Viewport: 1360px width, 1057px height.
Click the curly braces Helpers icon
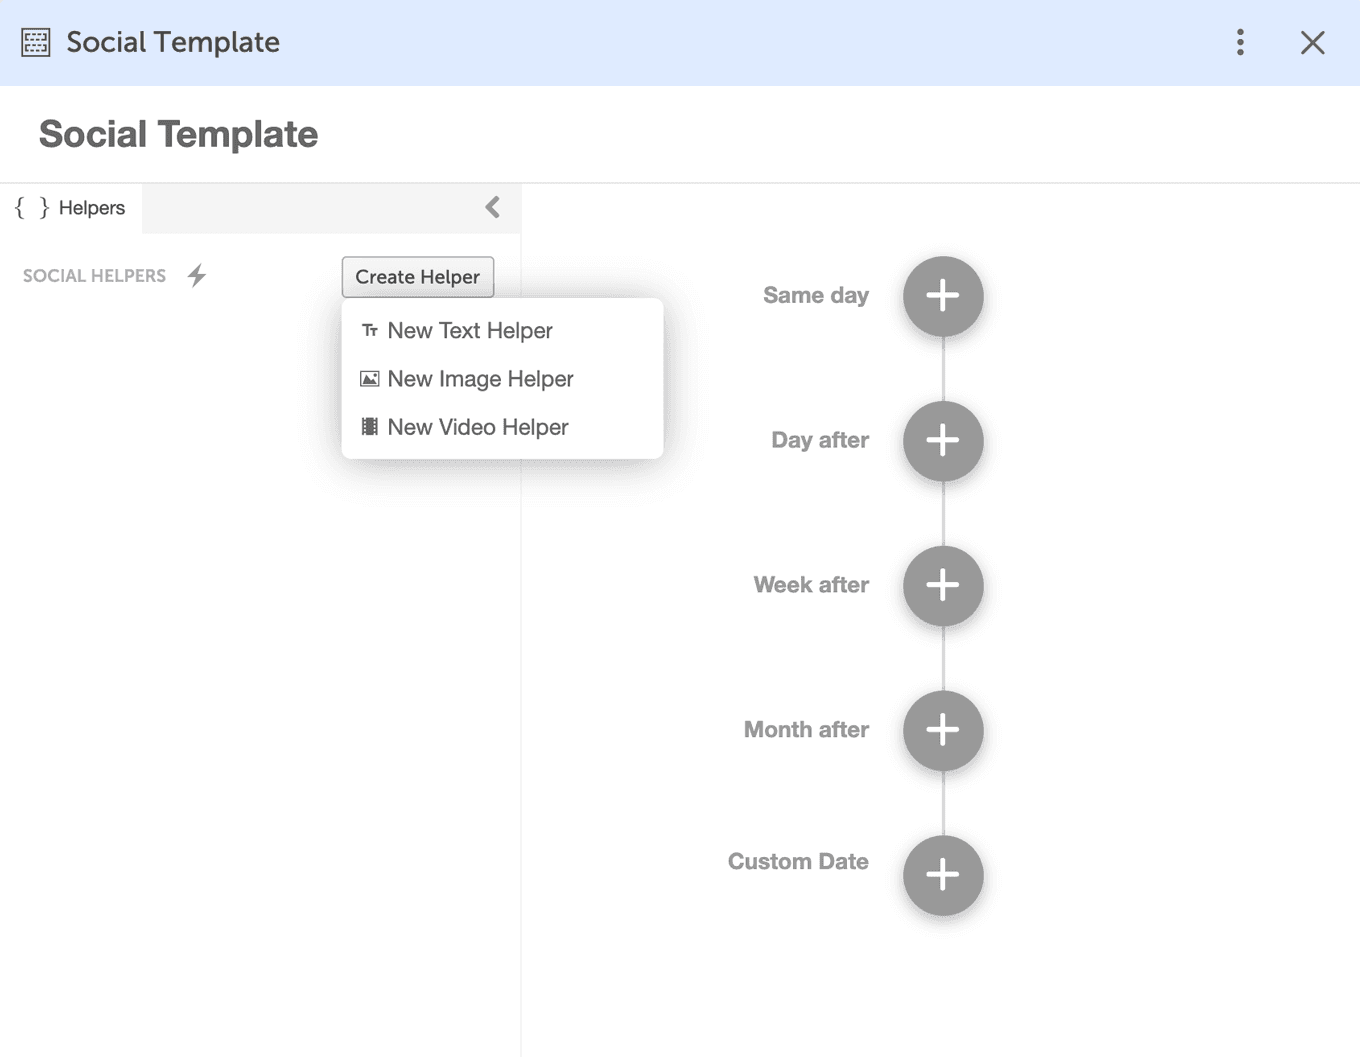[31, 207]
